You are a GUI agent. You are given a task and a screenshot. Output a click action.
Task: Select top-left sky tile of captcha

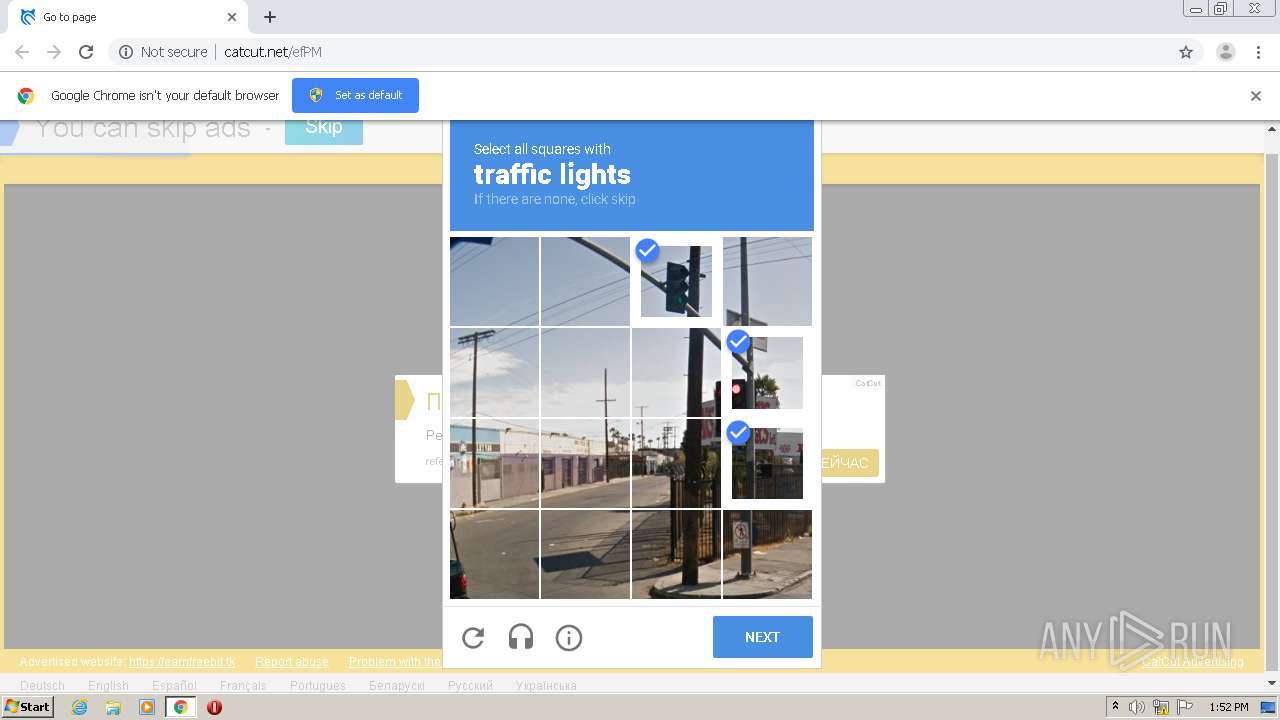(x=494, y=281)
